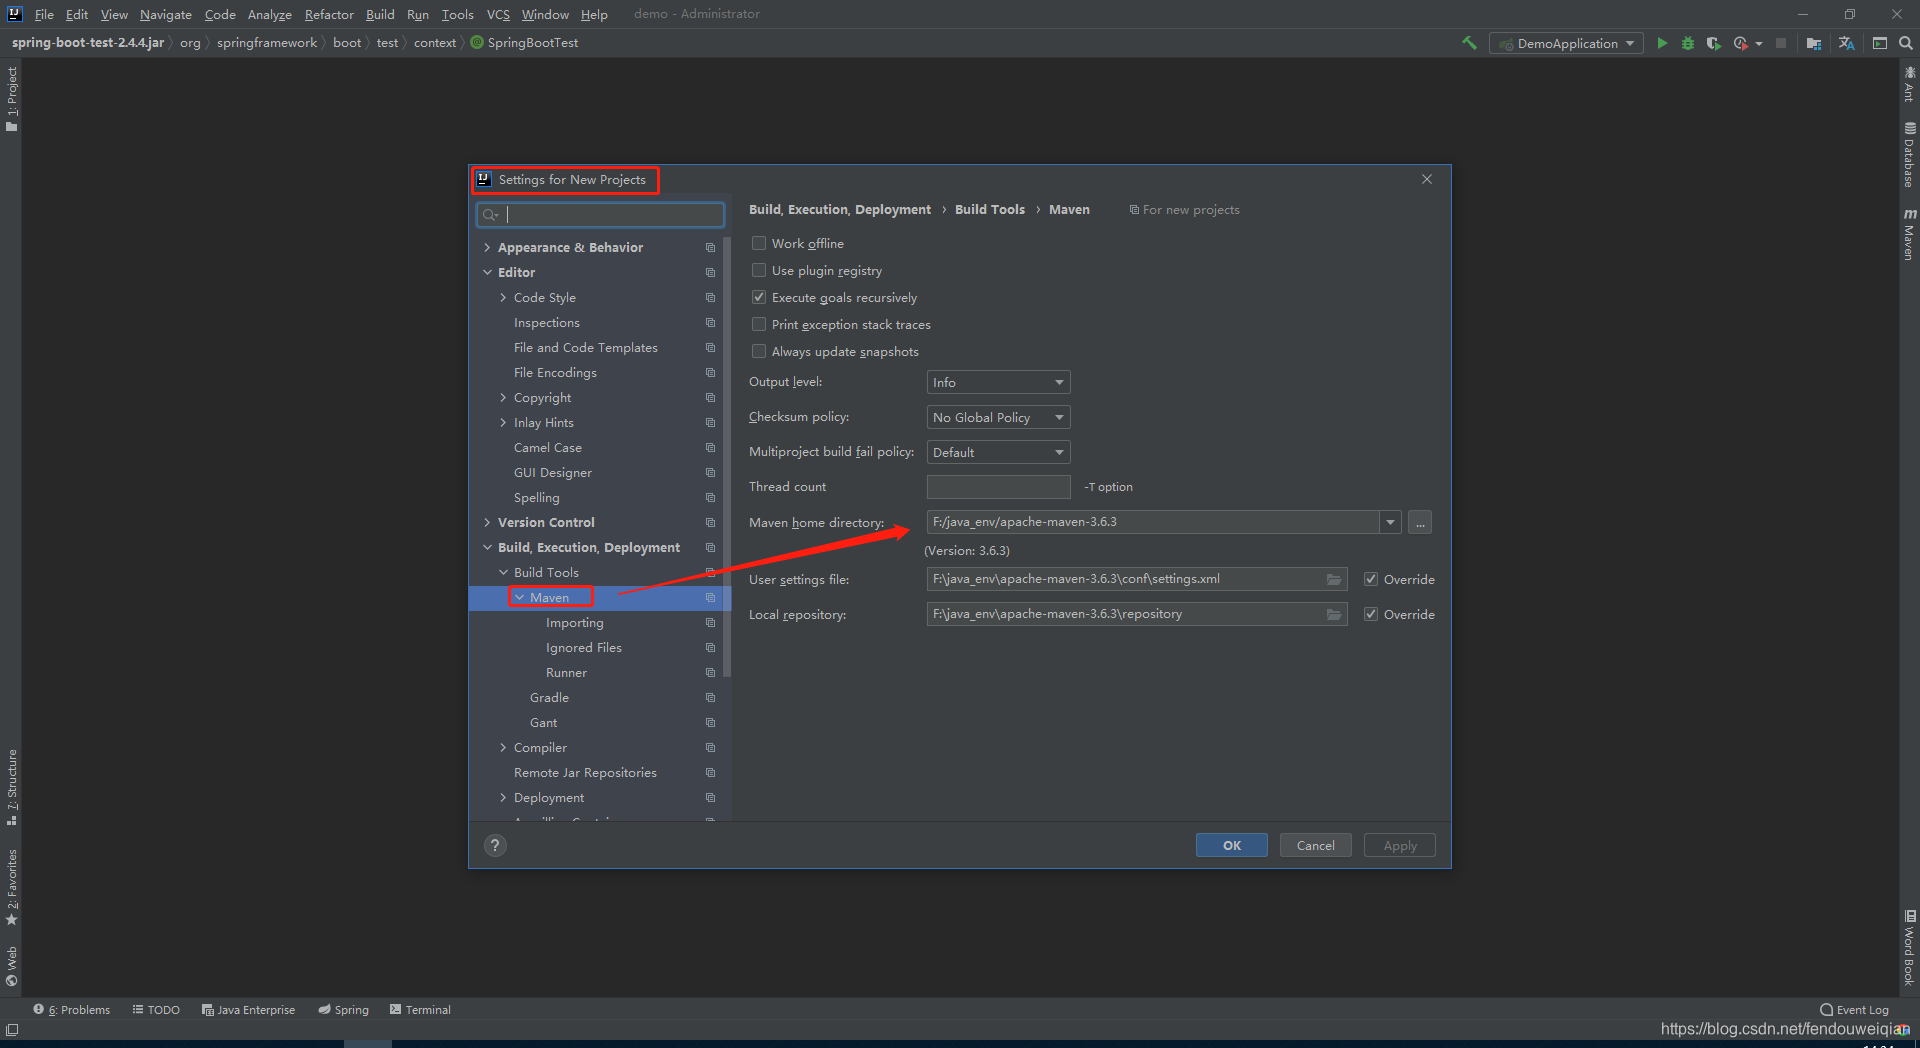Open the Help menu
The width and height of the screenshot is (1920, 1048).
(x=594, y=14)
